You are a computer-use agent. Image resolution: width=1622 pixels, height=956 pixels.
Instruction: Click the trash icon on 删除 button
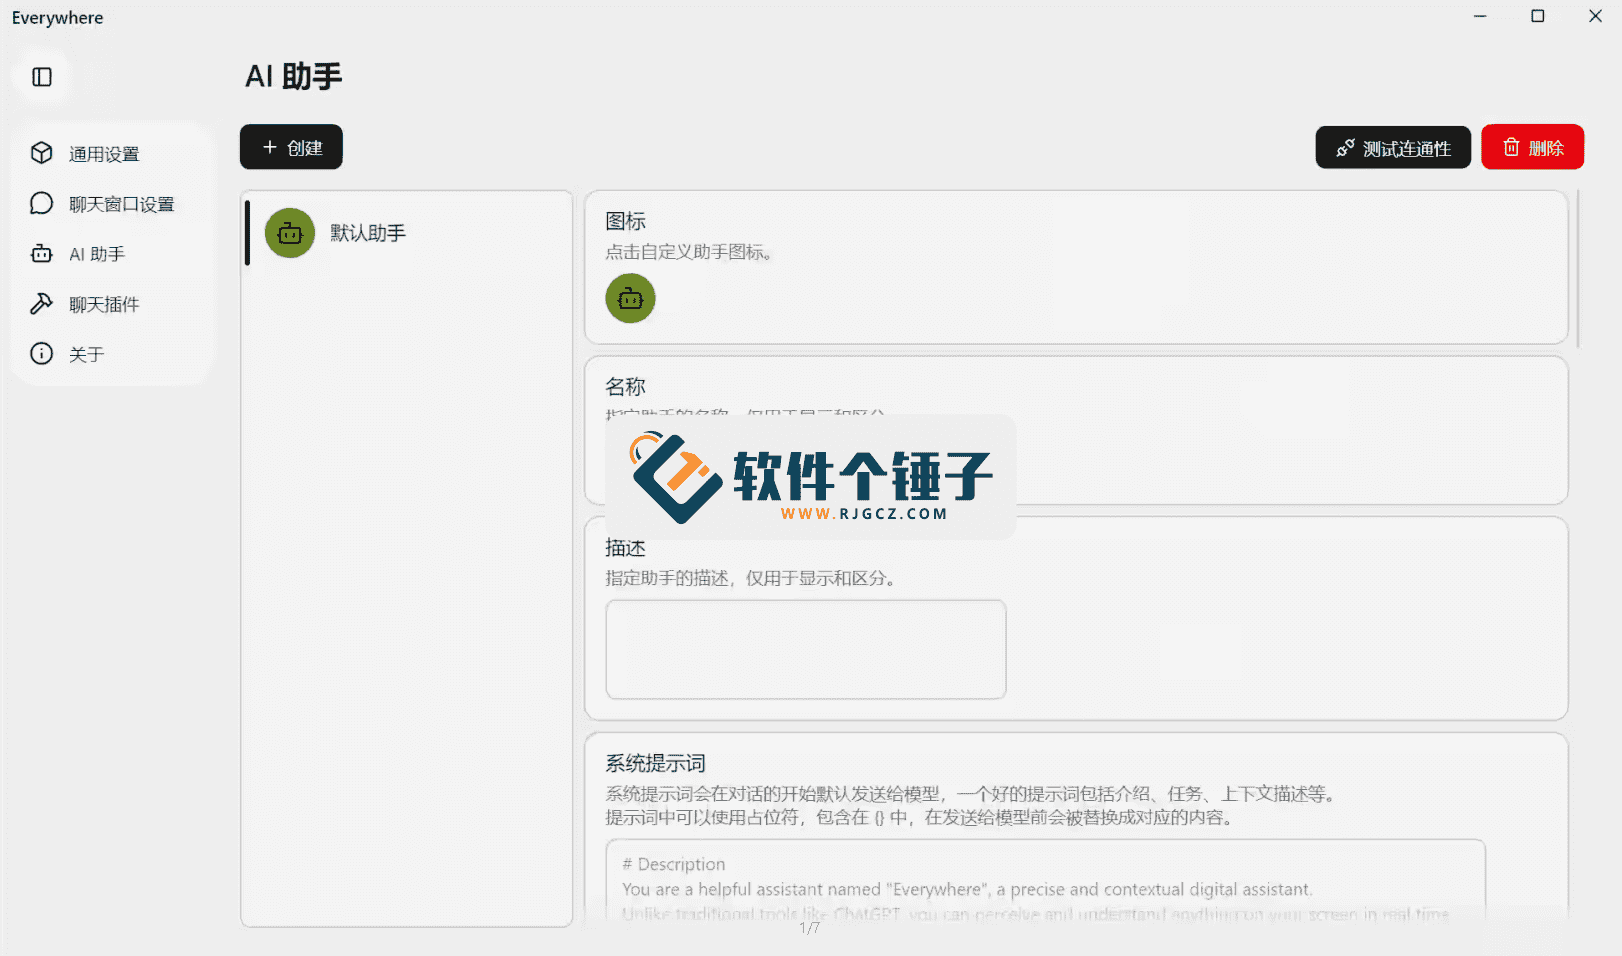pyautogui.click(x=1511, y=147)
